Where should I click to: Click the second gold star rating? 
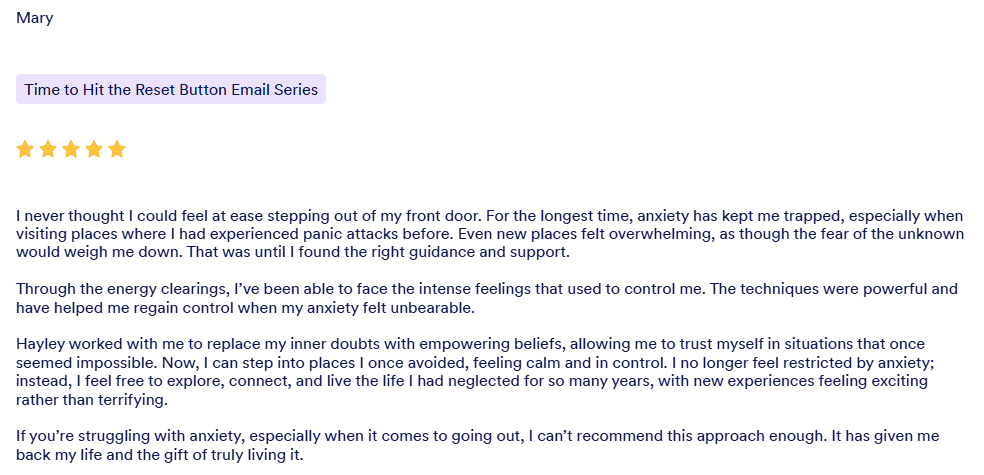[x=48, y=150]
